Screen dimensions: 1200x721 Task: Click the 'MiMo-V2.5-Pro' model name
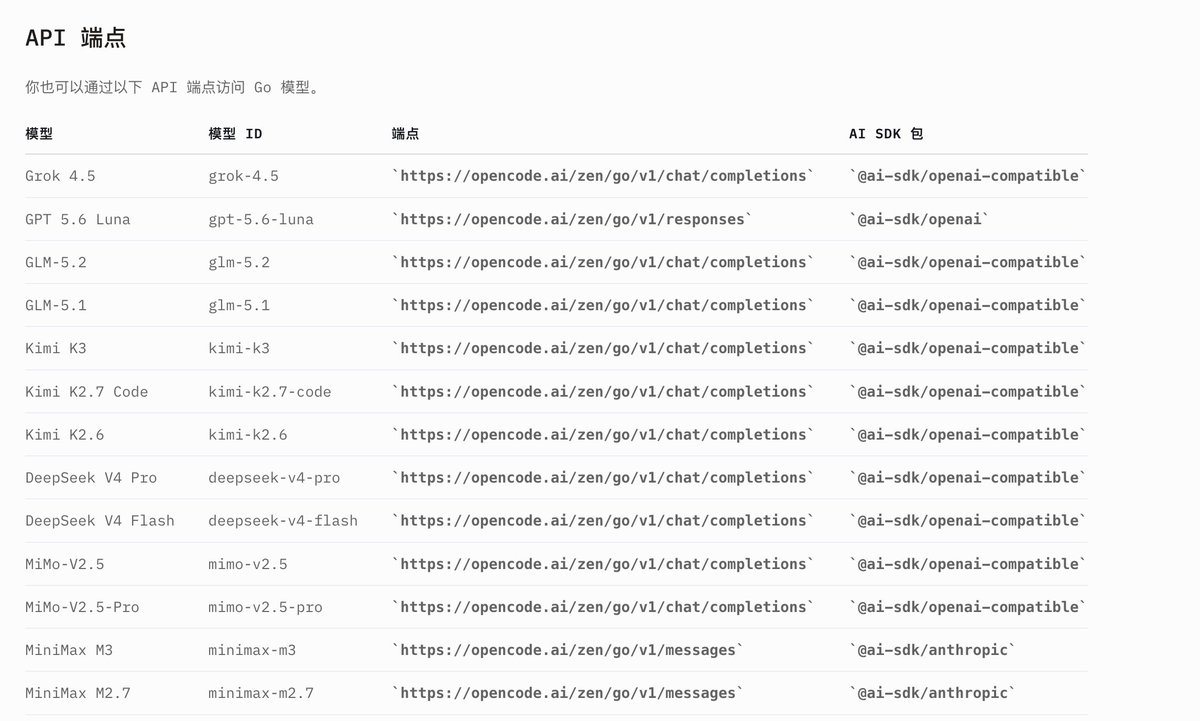pyautogui.click(x=82, y=607)
